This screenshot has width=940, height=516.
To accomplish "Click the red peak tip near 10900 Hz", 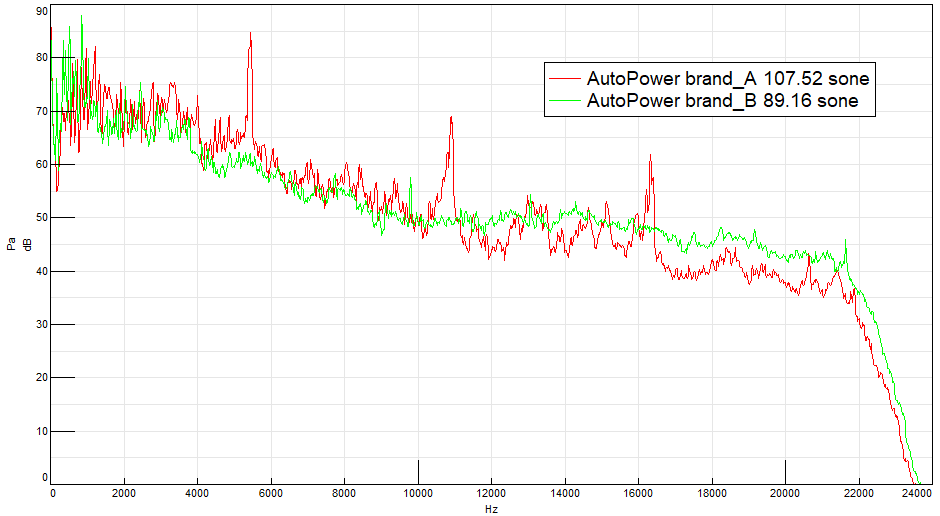I will click(451, 118).
